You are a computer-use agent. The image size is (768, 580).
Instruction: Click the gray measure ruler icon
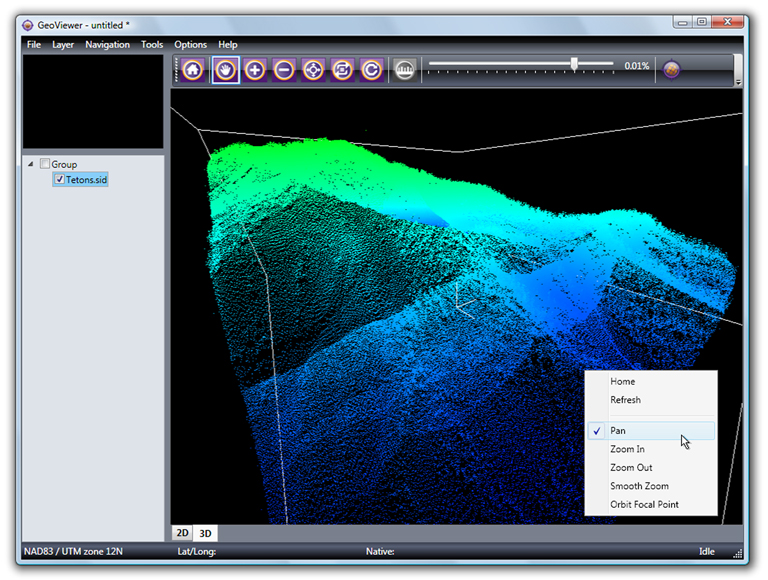405,70
